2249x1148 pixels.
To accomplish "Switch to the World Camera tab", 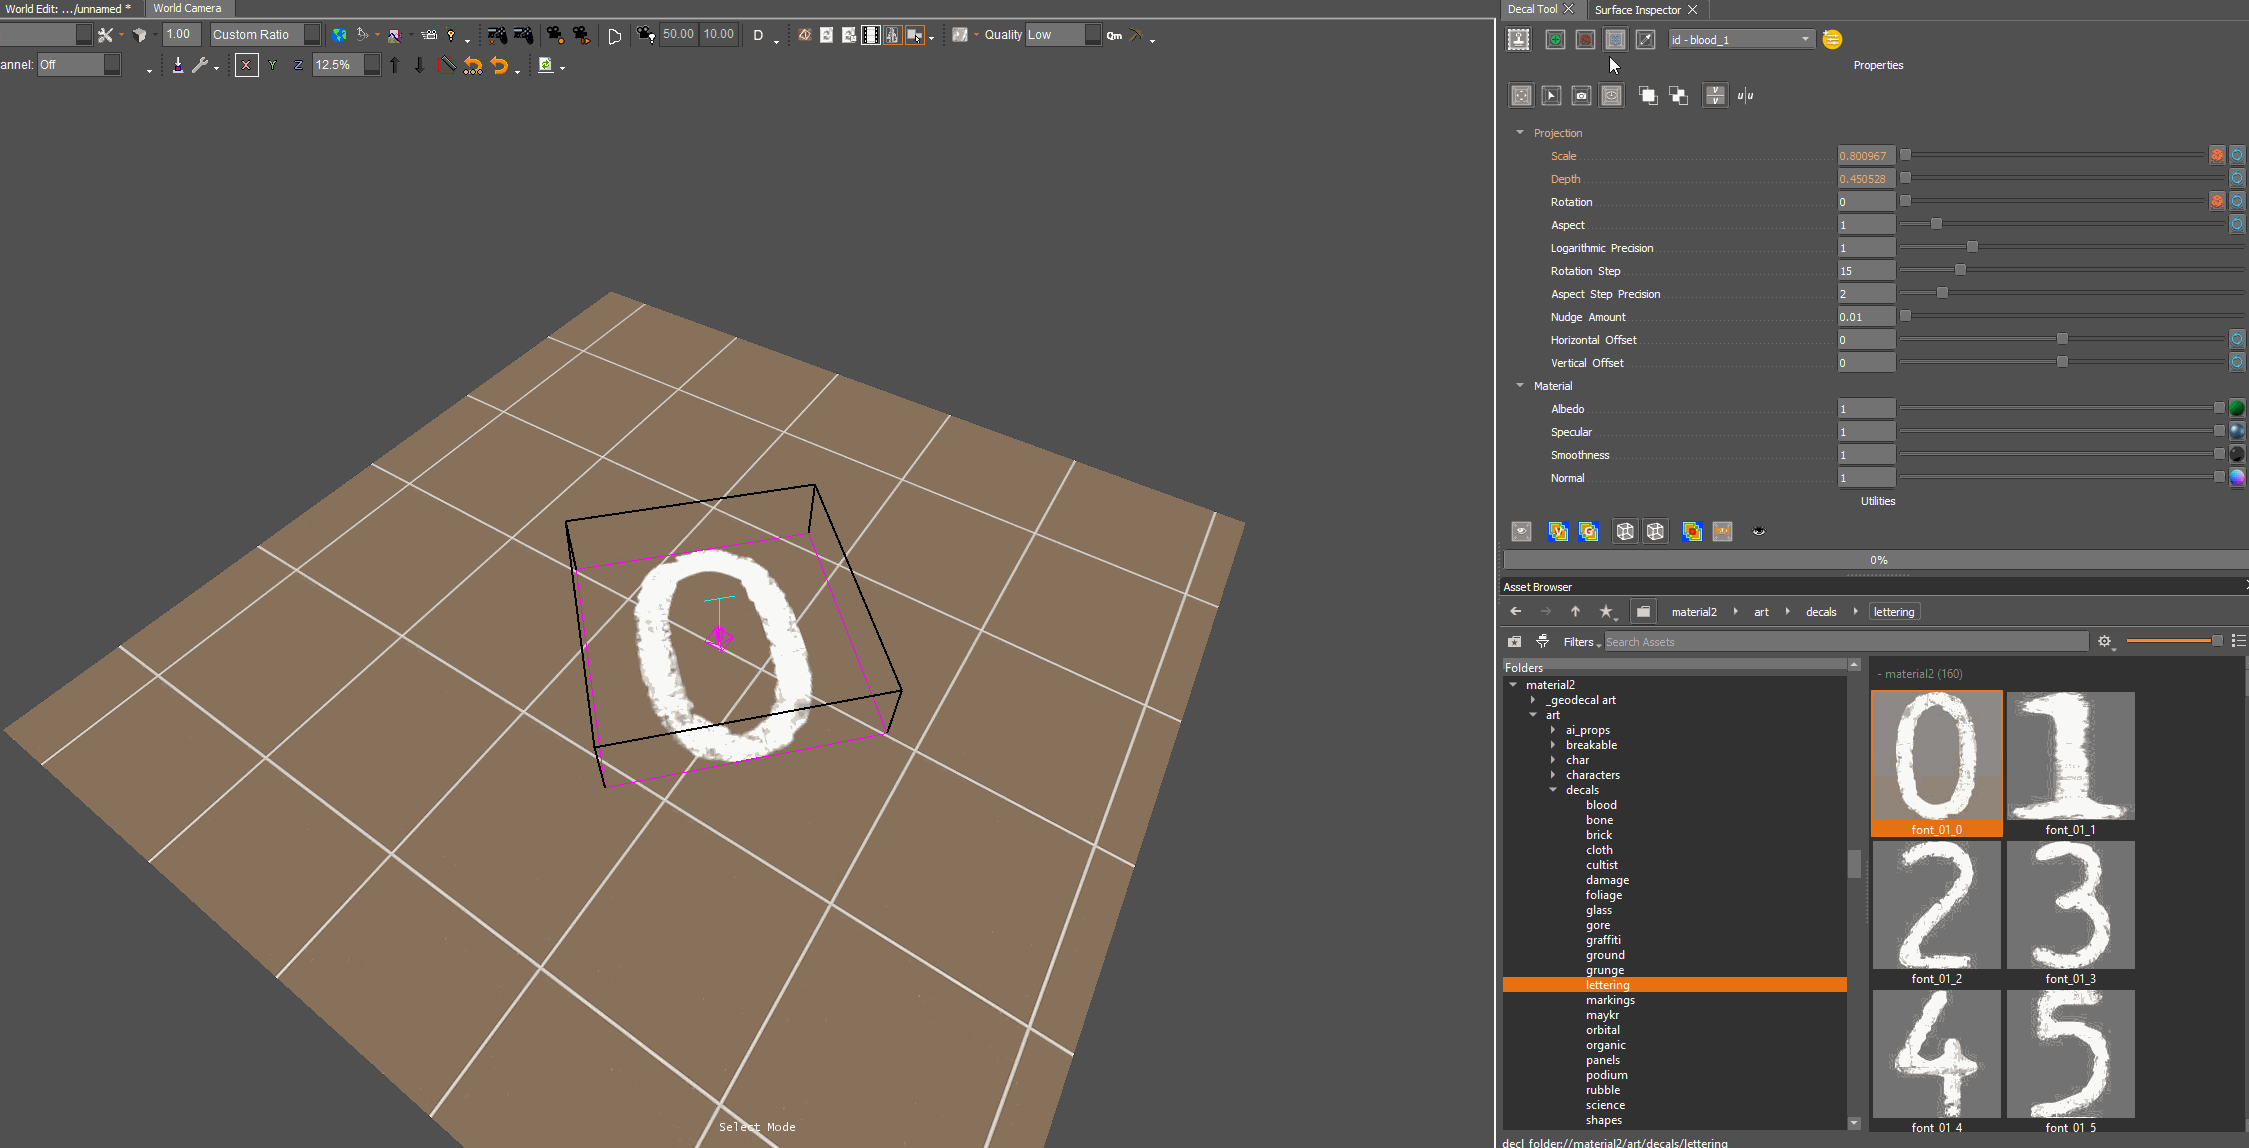I will pyautogui.click(x=187, y=8).
